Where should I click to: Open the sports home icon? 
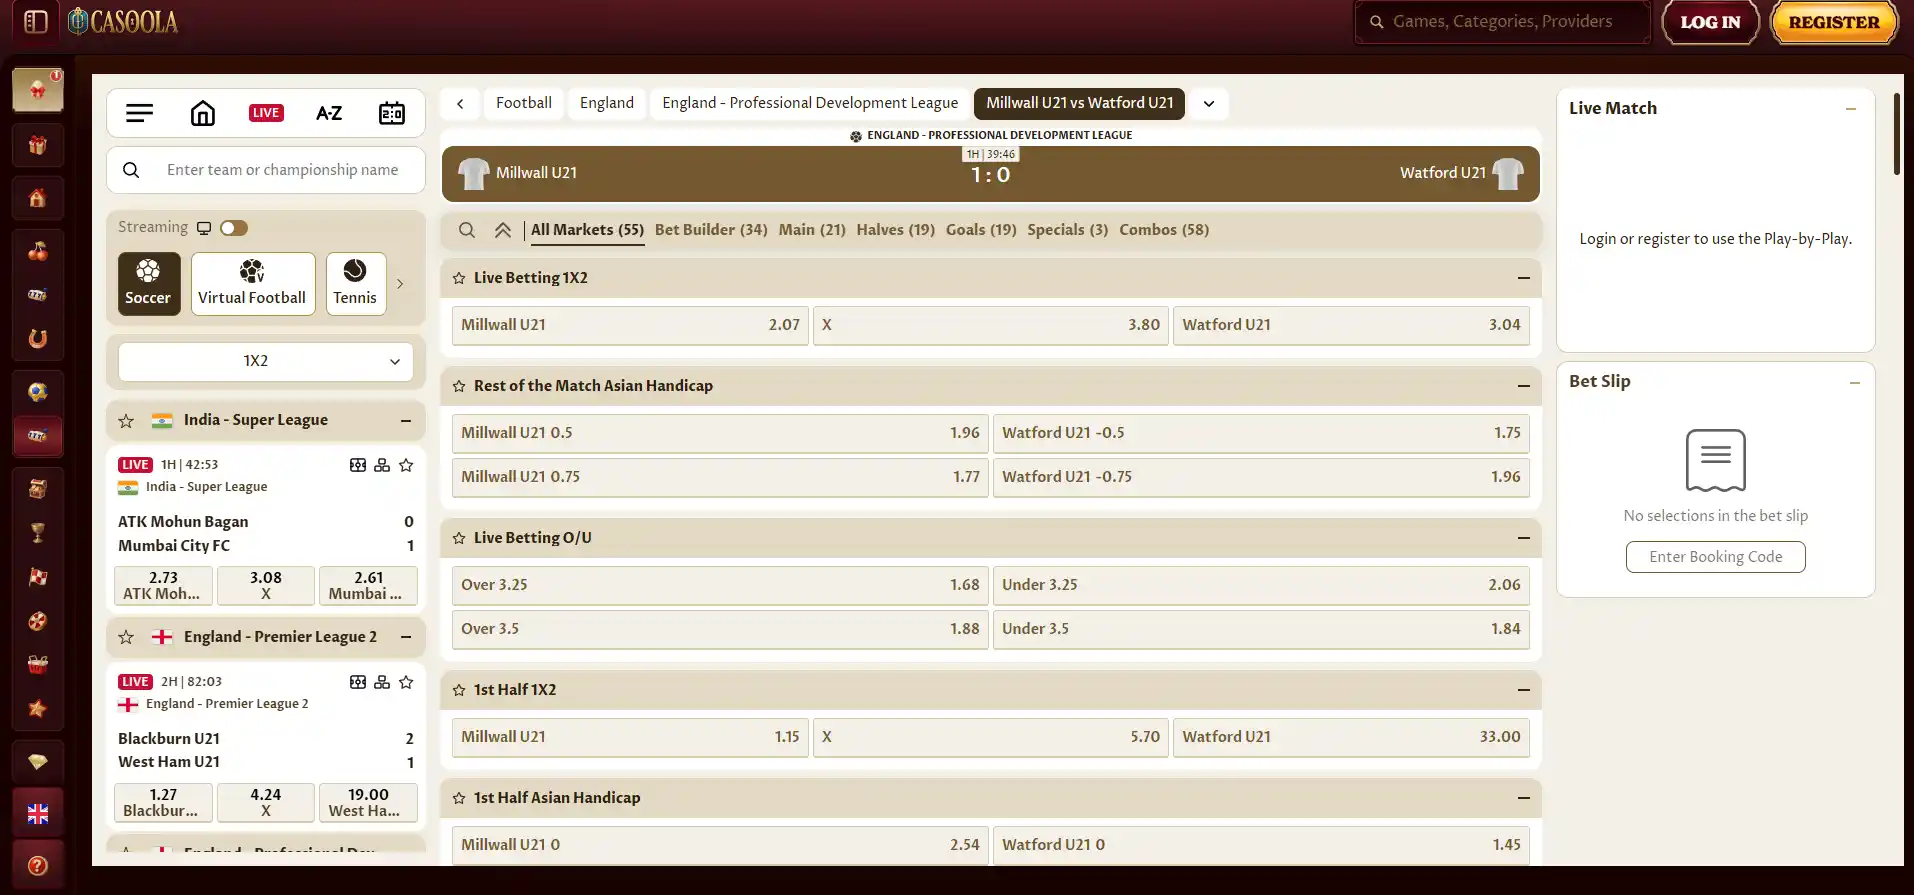pos(203,113)
